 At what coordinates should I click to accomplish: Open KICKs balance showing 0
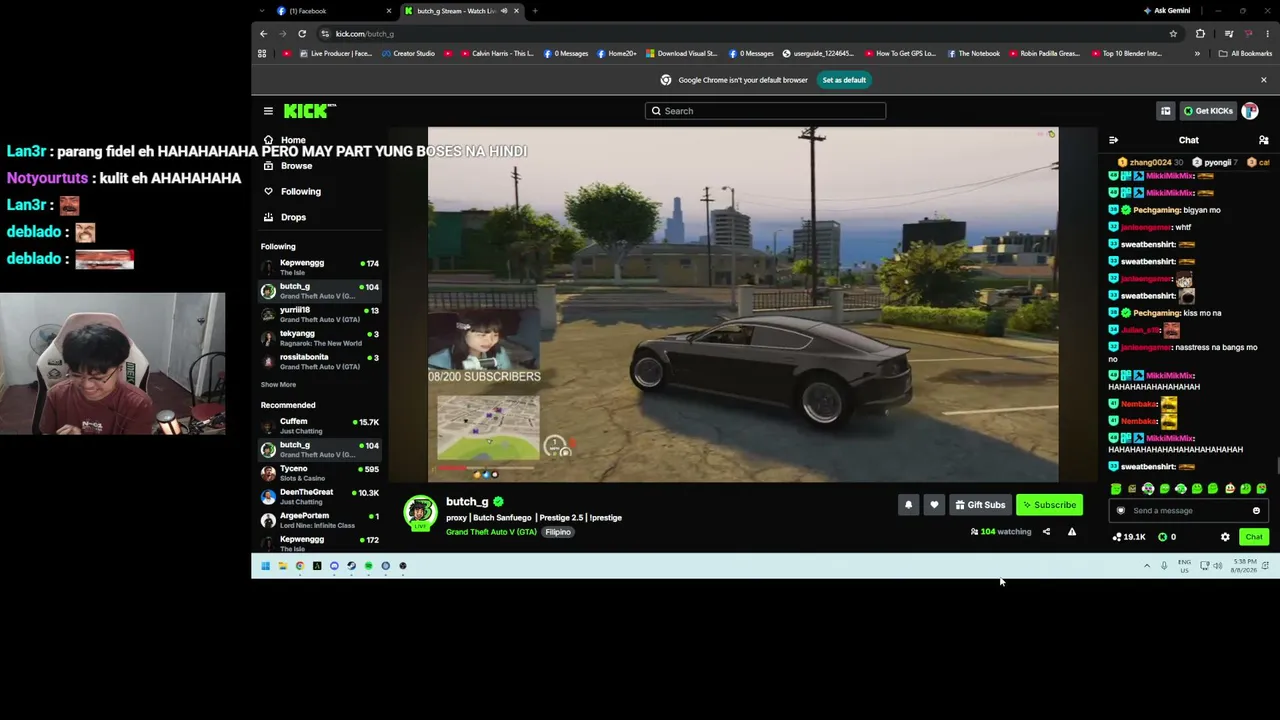pyautogui.click(x=1167, y=537)
